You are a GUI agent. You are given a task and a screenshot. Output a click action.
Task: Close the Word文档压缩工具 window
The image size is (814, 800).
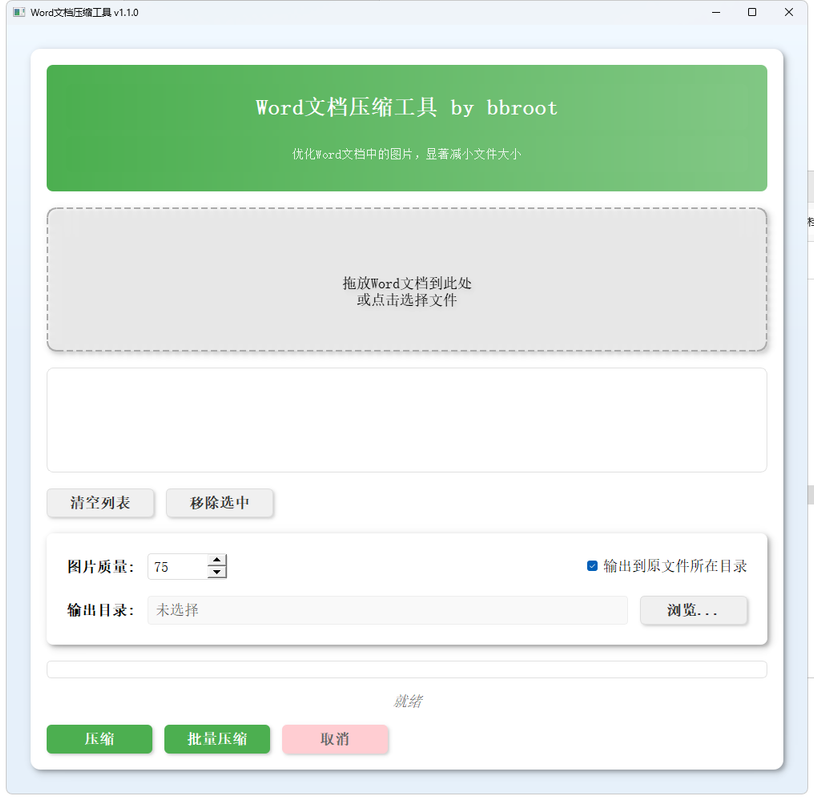click(x=789, y=12)
